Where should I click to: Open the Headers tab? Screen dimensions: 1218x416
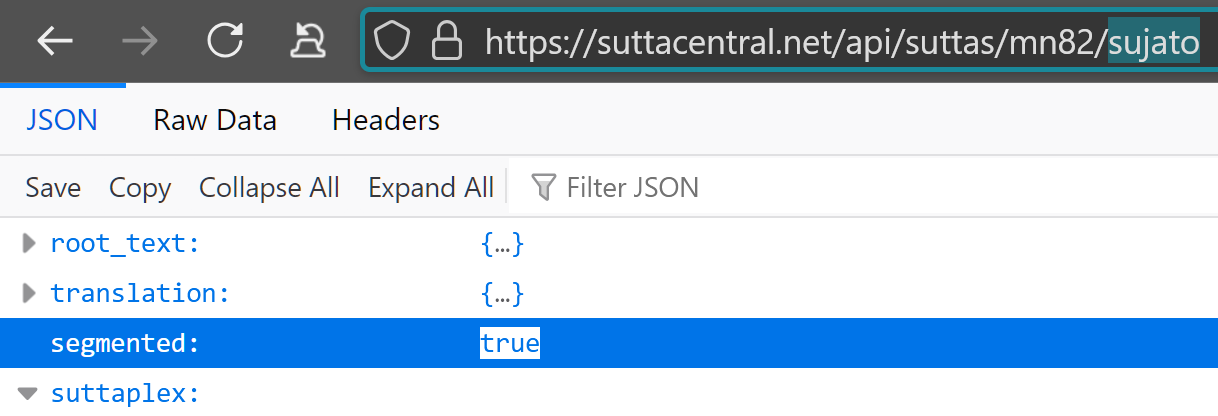click(386, 121)
